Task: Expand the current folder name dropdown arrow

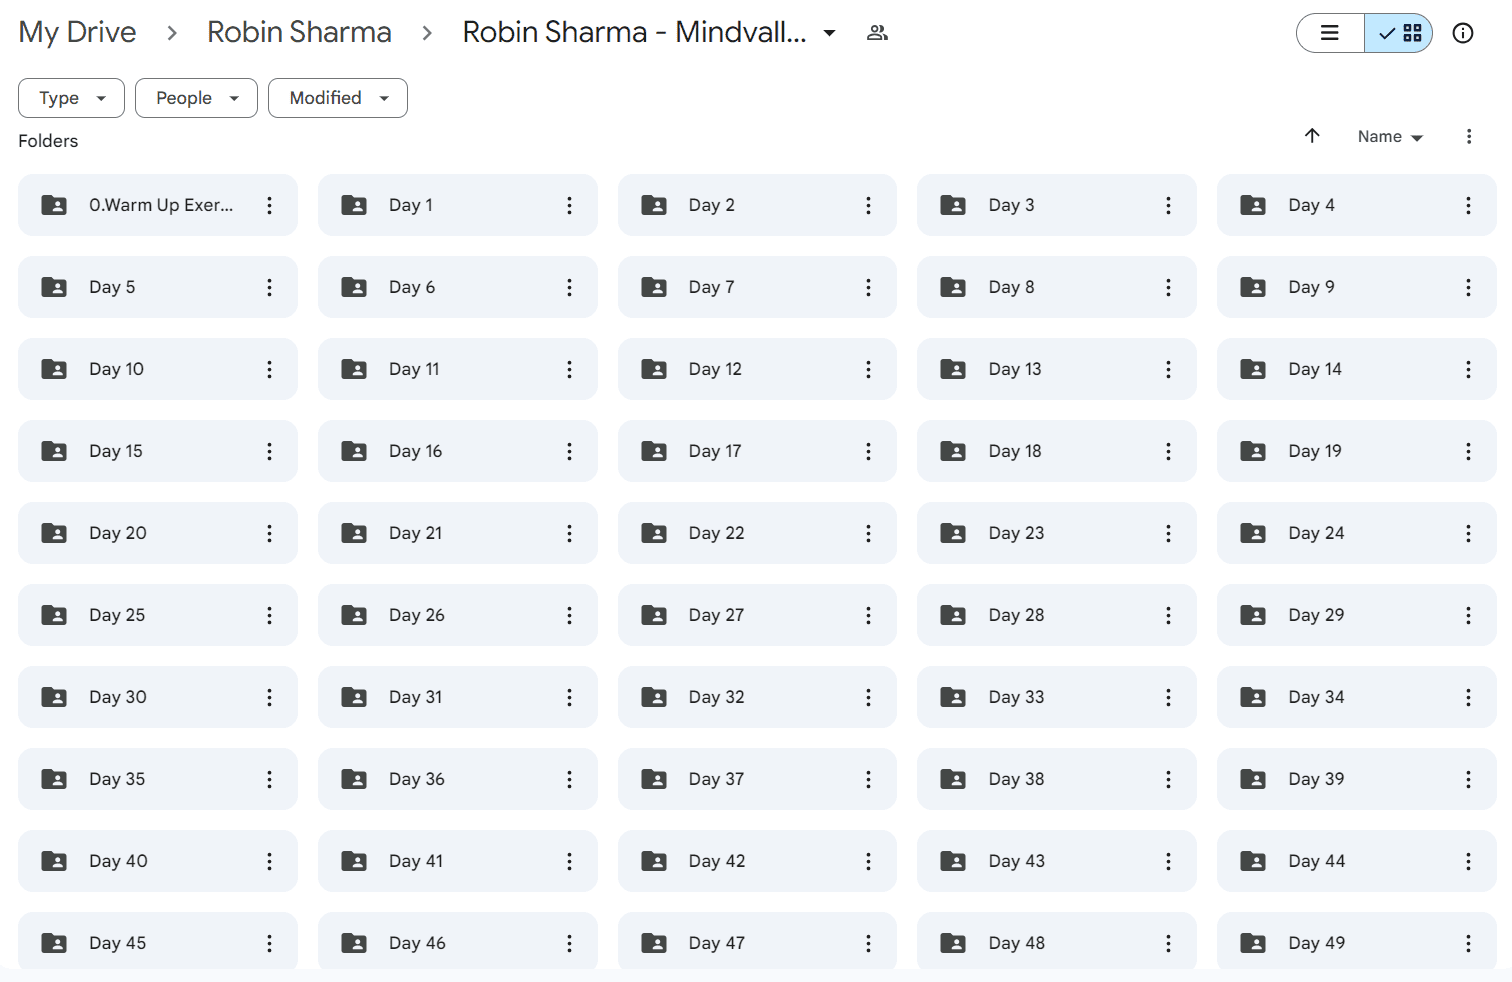Action: pyautogui.click(x=829, y=33)
